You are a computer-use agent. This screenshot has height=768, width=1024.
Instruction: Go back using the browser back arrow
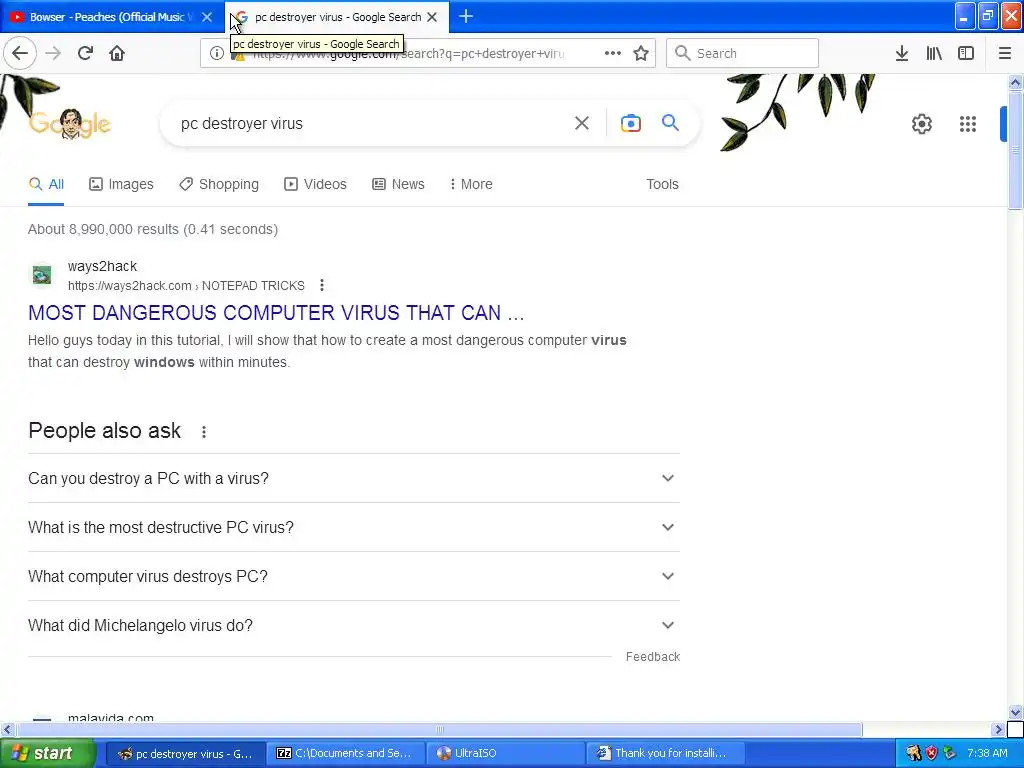tap(20, 53)
